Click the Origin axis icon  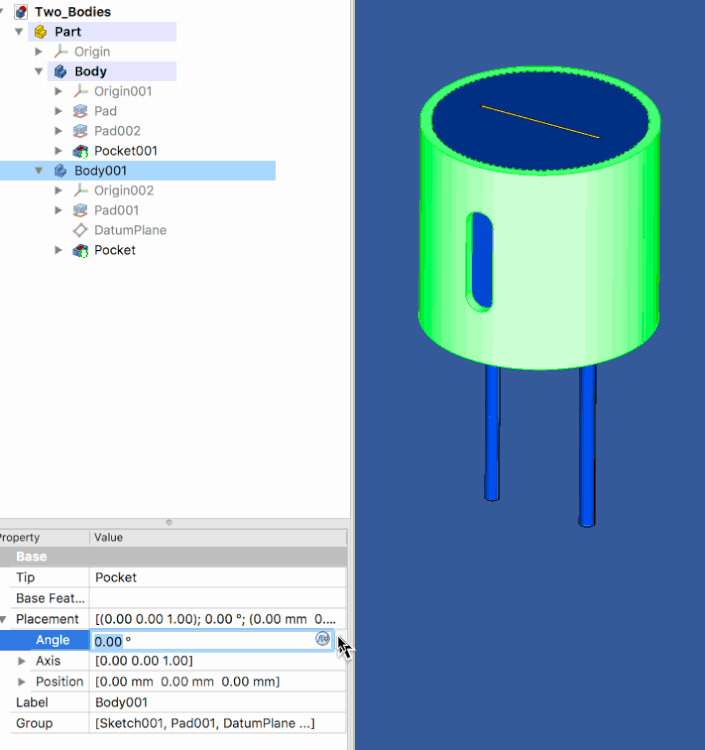click(x=61, y=51)
